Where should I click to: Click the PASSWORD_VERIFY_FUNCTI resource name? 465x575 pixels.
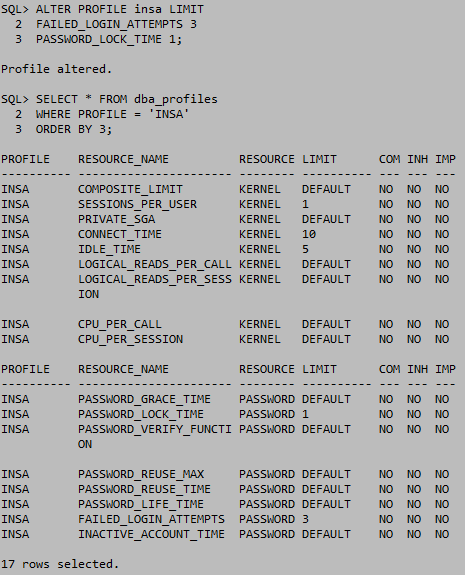[x=155, y=429]
